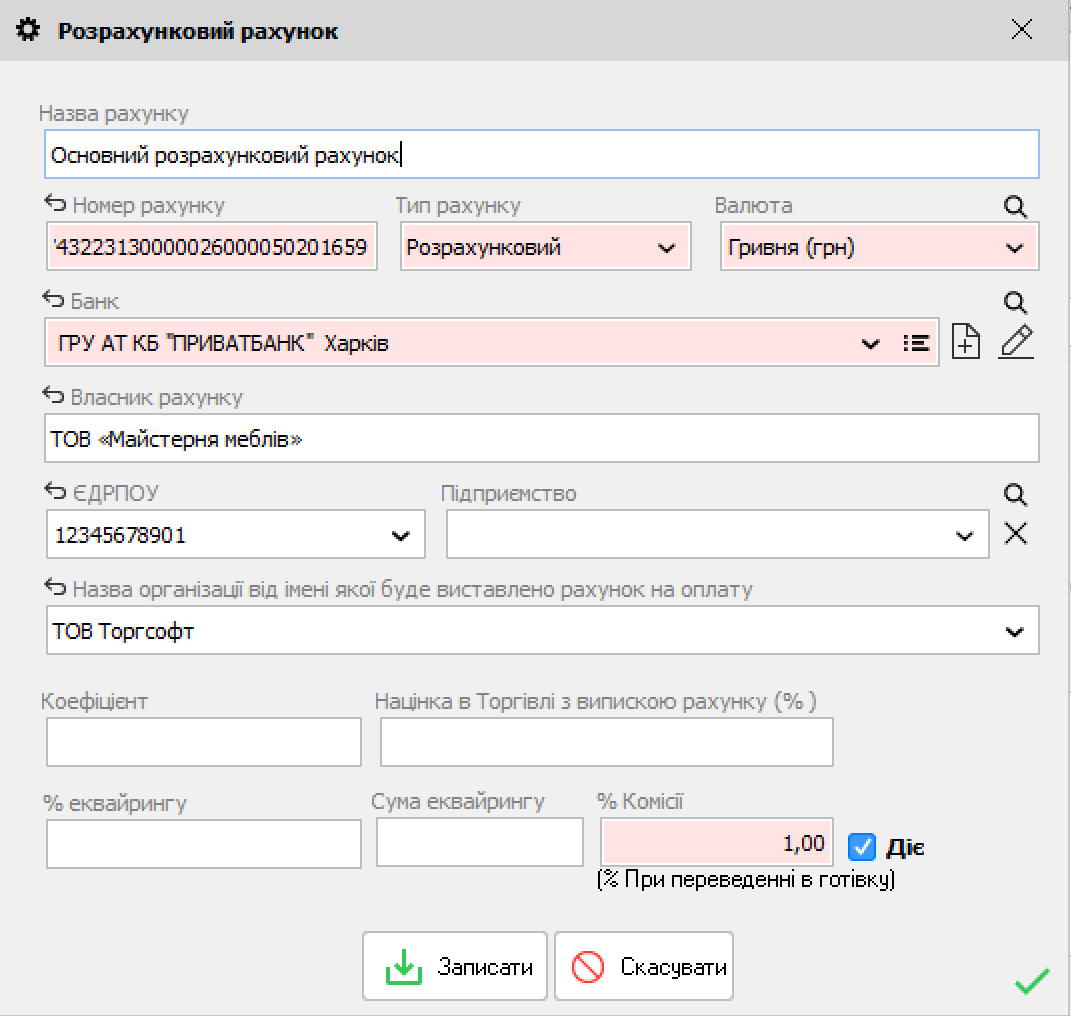Open the bank list icon in the Банк field

coord(915,344)
